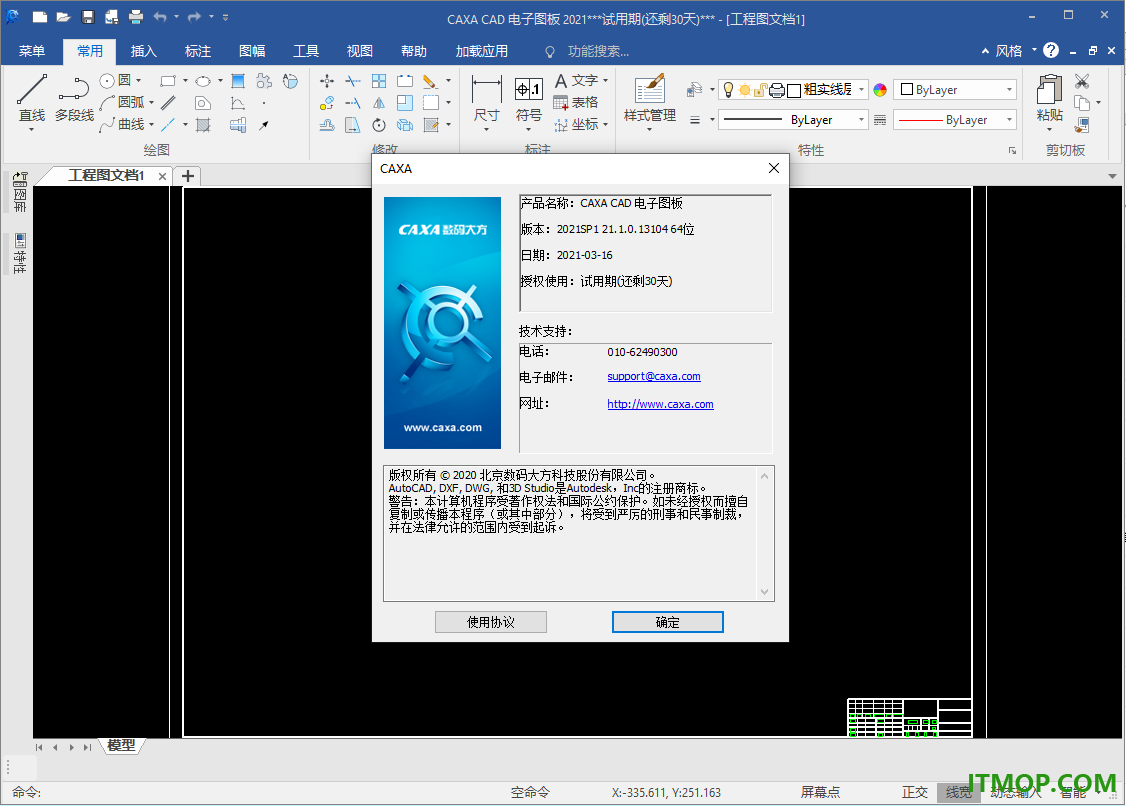1126x806 pixels.
Task: Select the 多段线 polyline tool
Action: [x=74, y=98]
